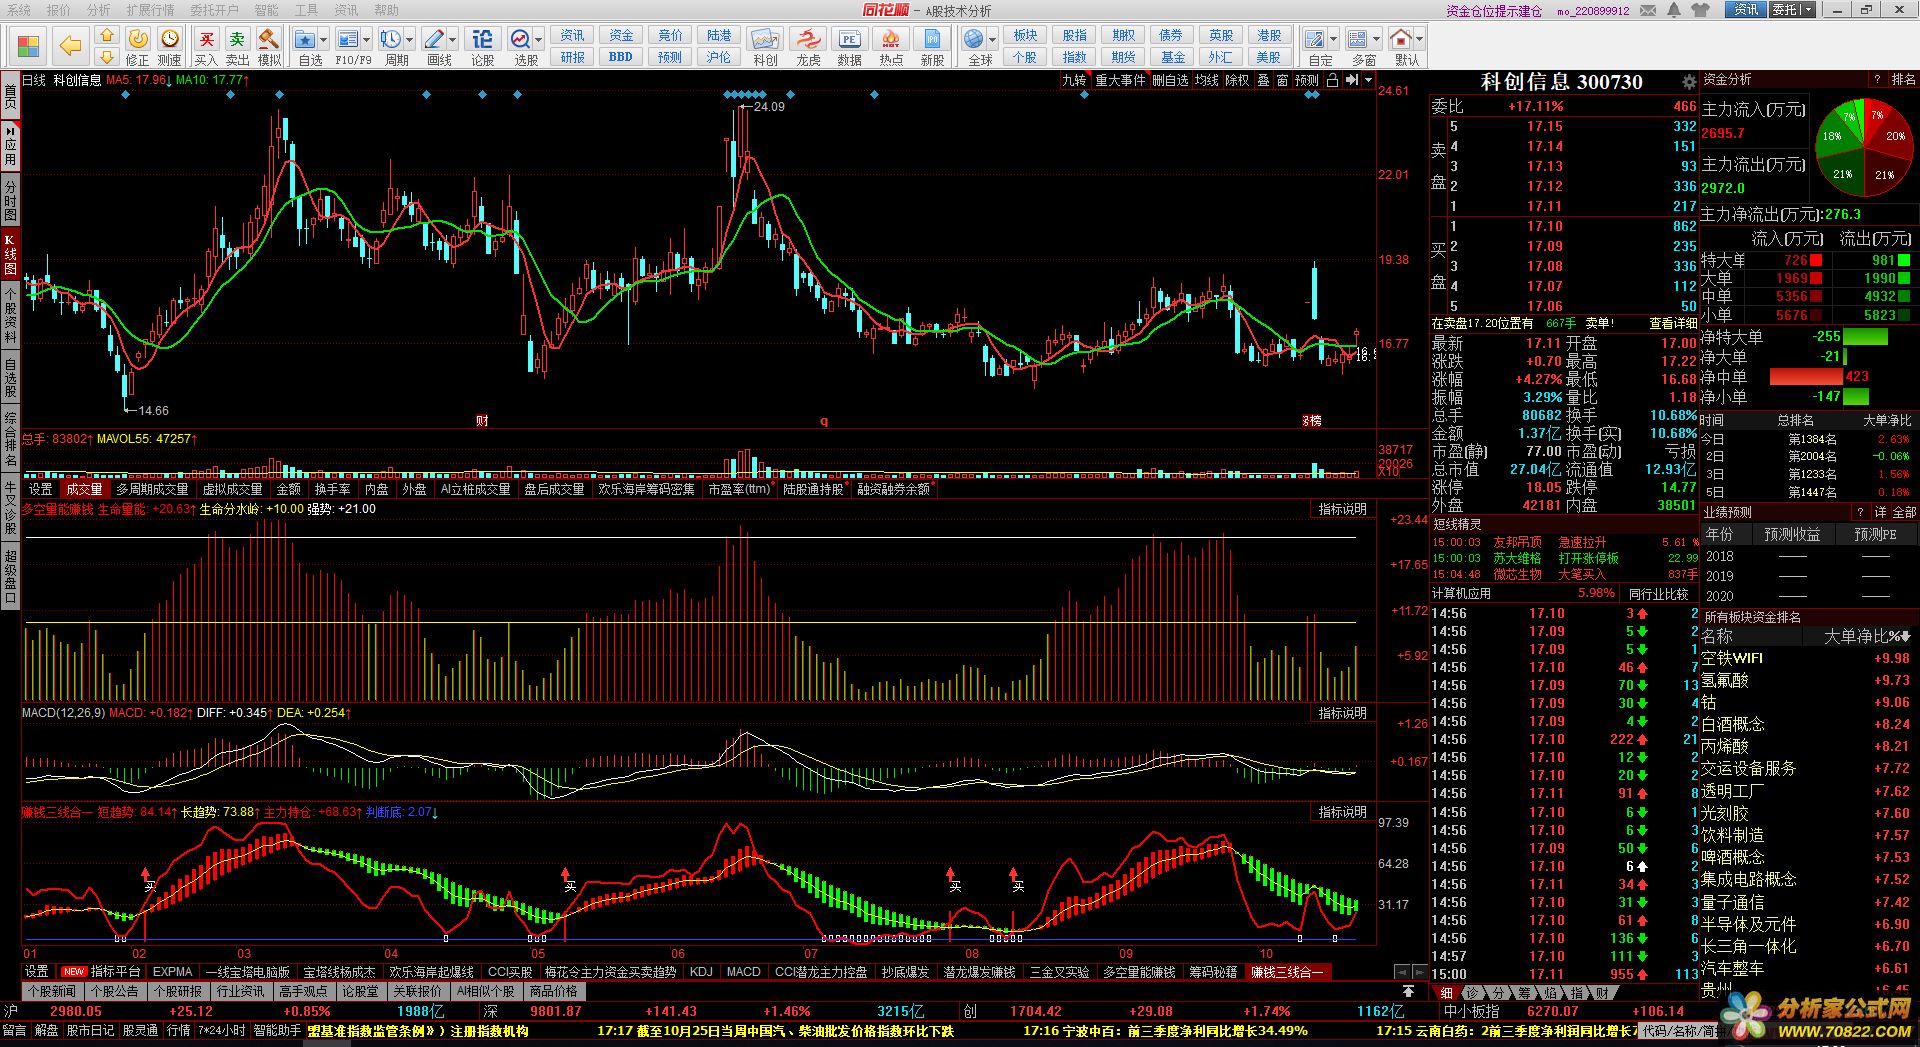Open the 数据 PE data icon
The width and height of the screenshot is (1920, 1047).
[849, 39]
